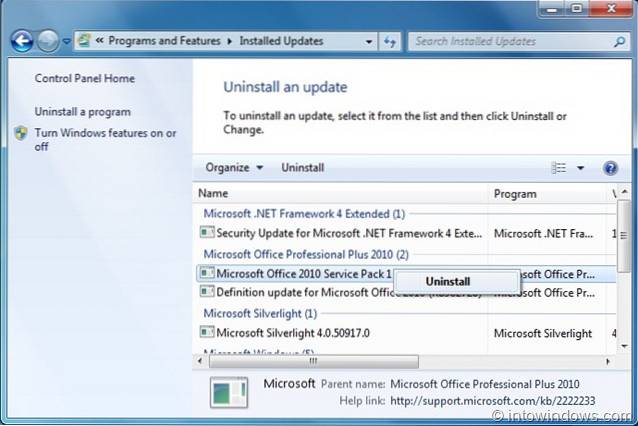
Task: Click the Microsoft Silverlight 4.0.50917.0 update icon
Action: [206, 333]
